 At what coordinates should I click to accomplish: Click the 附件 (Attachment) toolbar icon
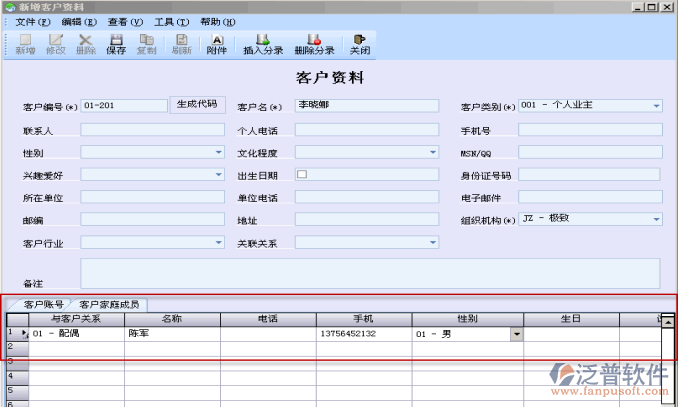[217, 44]
